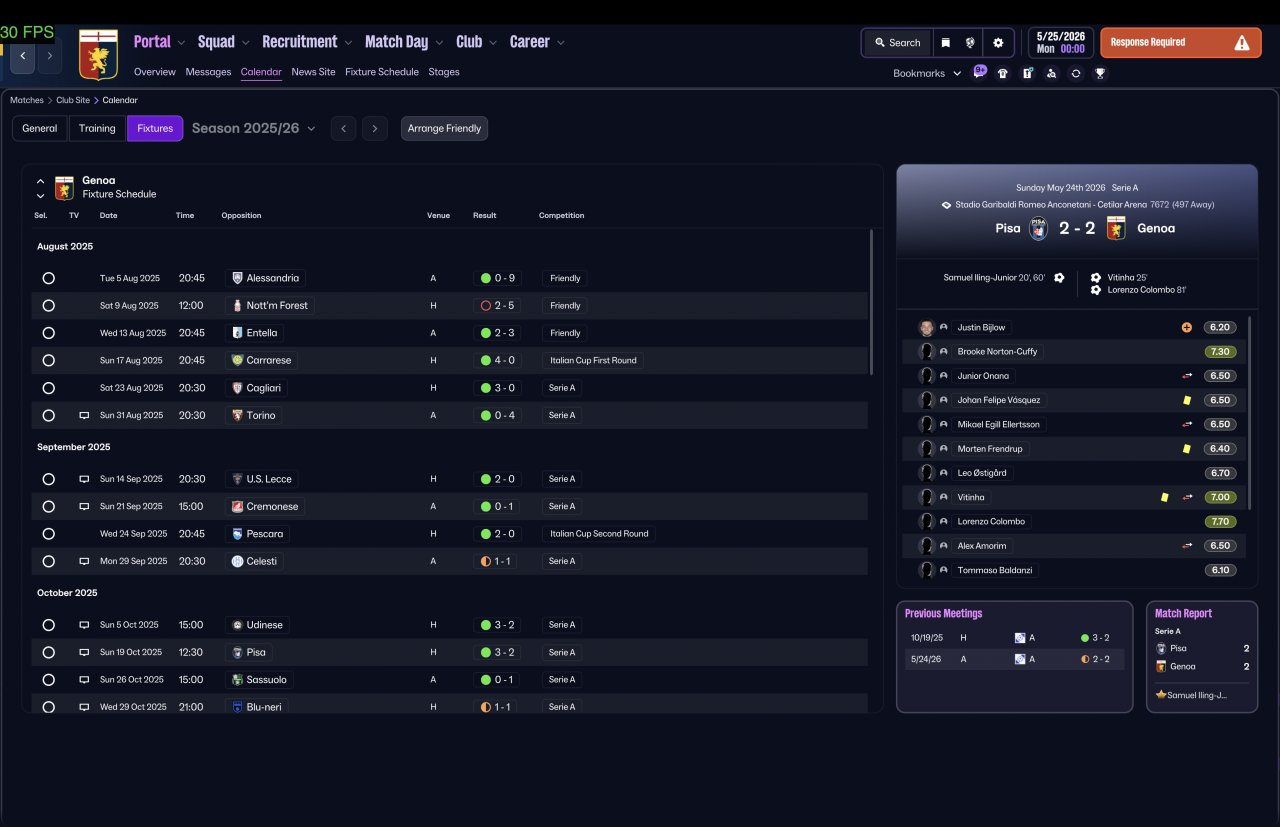Expand the Recruitment menu chevron
The width and height of the screenshot is (1280, 827).
[x=348, y=43]
